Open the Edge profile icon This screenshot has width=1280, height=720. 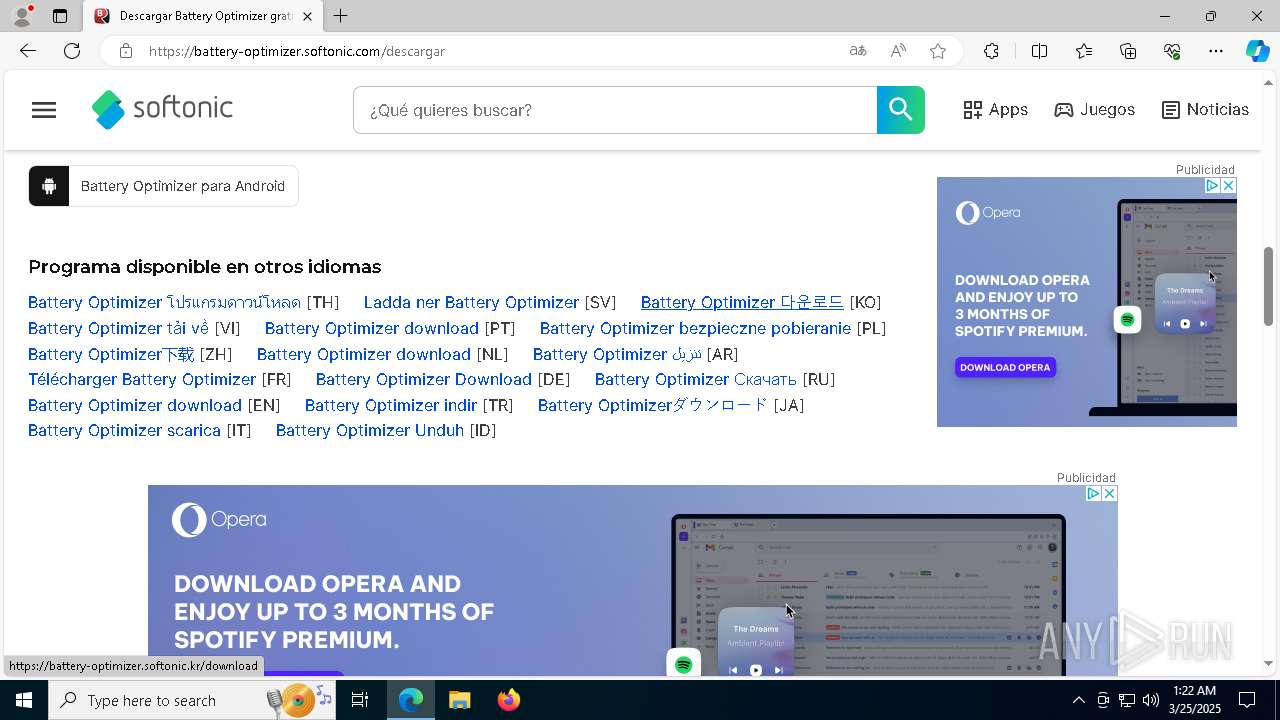[x=21, y=16]
